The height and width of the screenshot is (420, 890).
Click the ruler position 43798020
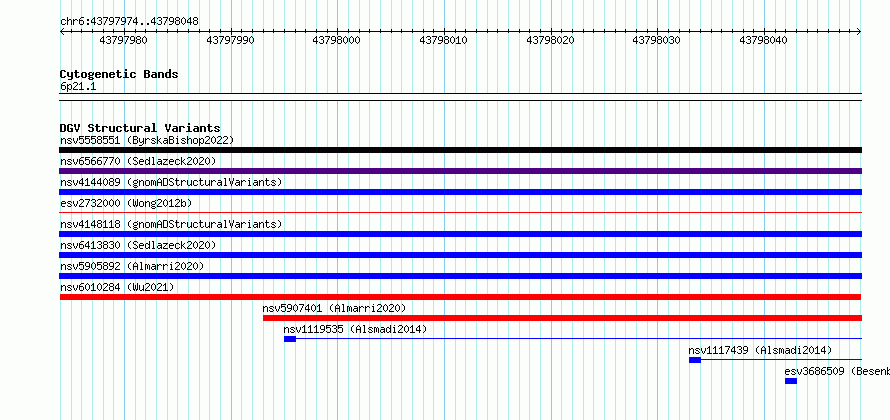pyautogui.click(x=551, y=40)
